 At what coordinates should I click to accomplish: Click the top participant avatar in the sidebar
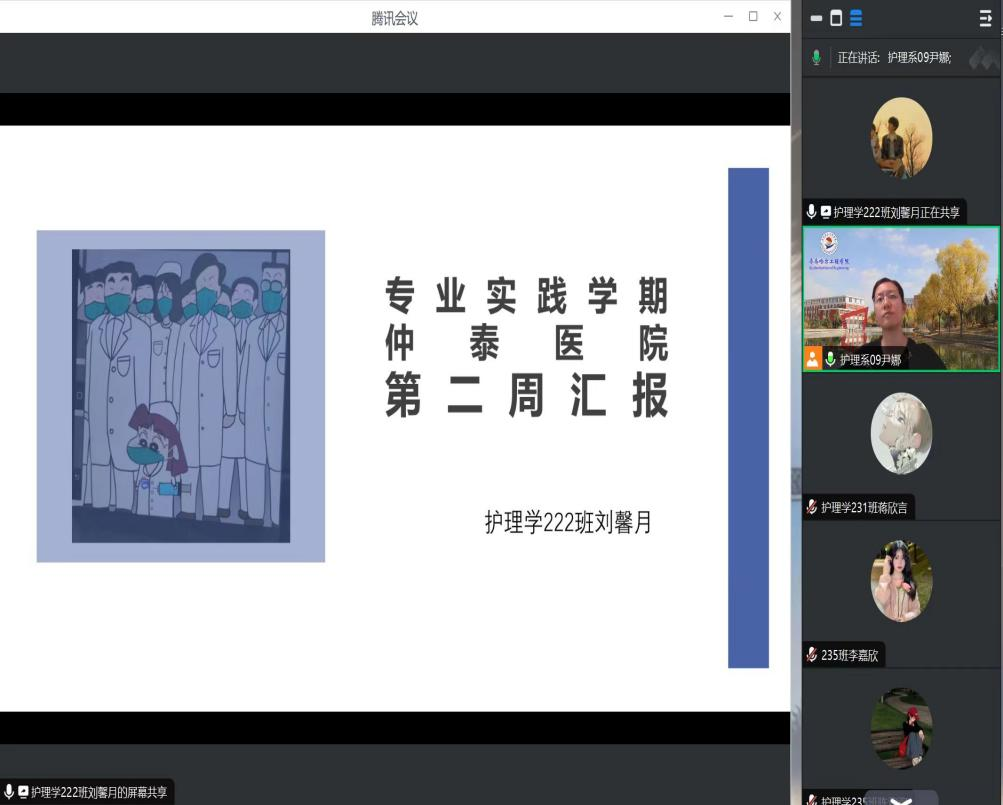901,138
